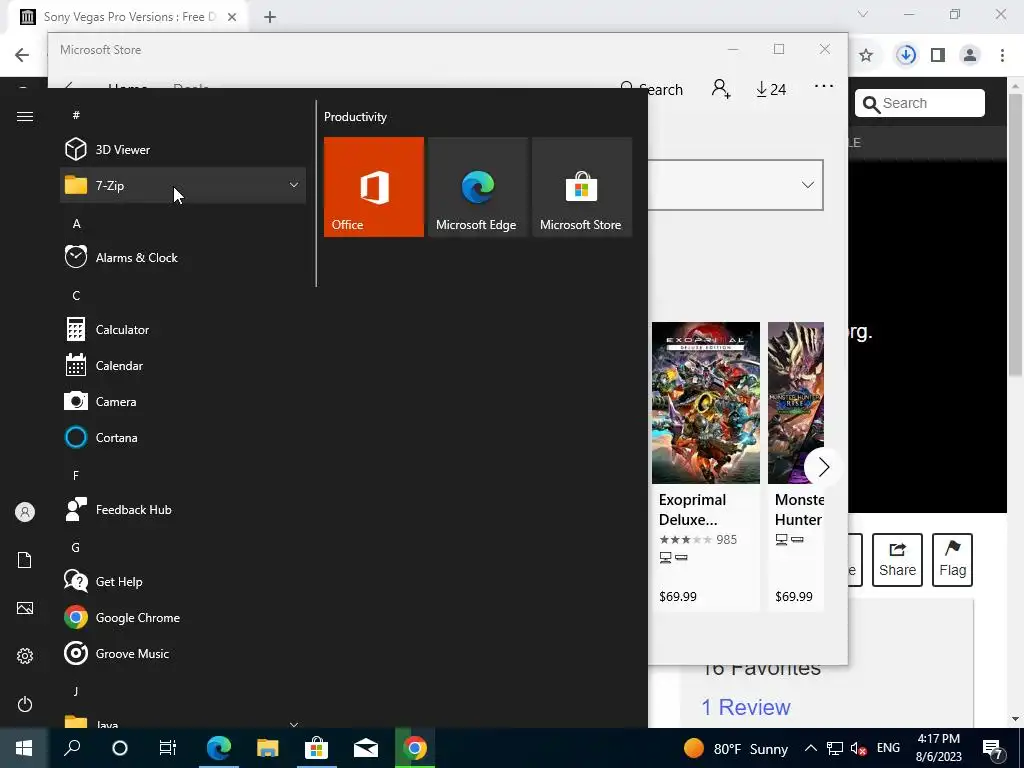Open a new Chrome tab
Image resolution: width=1024 pixels, height=768 pixels.
[x=270, y=18]
